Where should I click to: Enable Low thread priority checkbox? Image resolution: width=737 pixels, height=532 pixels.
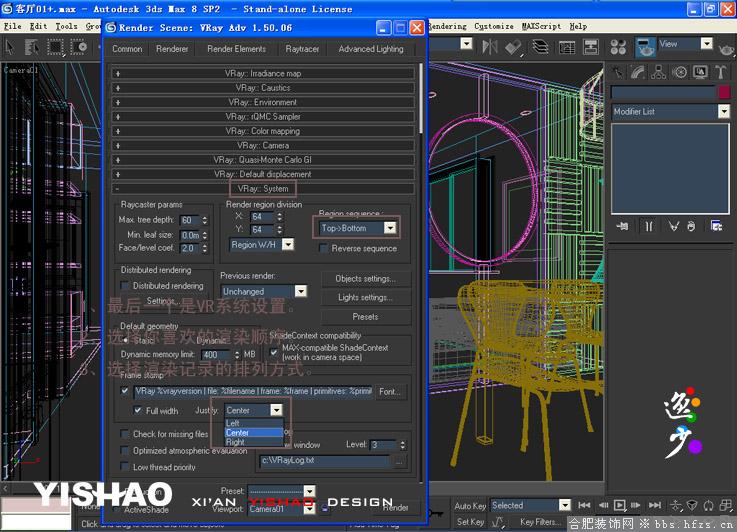click(x=125, y=467)
